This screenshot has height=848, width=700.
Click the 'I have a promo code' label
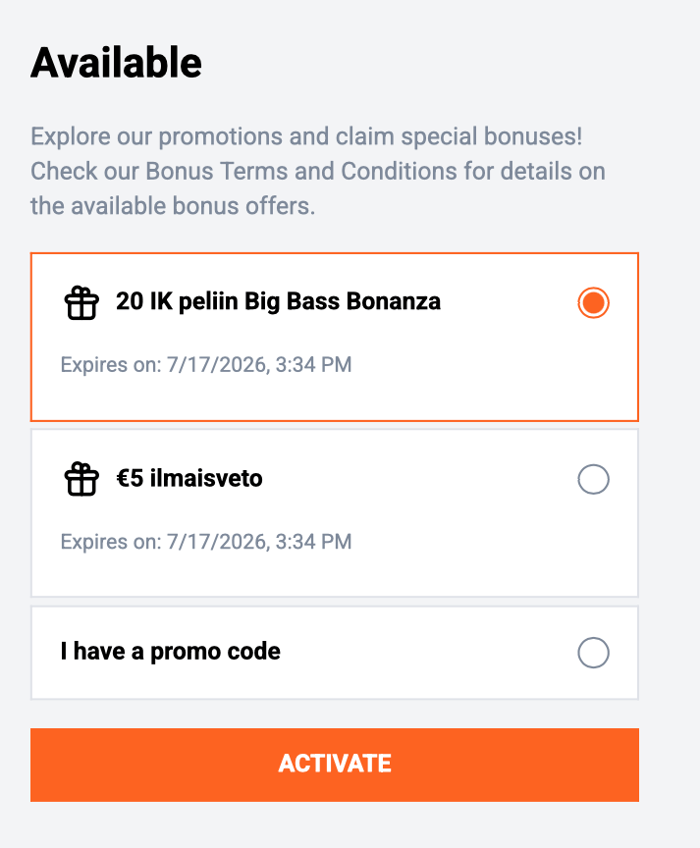point(170,652)
